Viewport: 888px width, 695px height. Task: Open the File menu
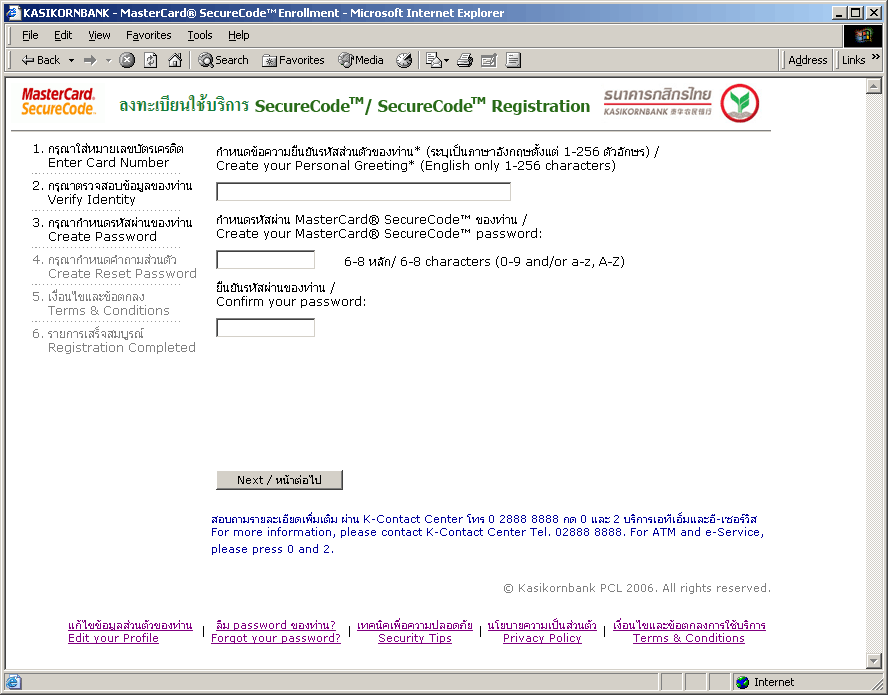click(x=30, y=35)
